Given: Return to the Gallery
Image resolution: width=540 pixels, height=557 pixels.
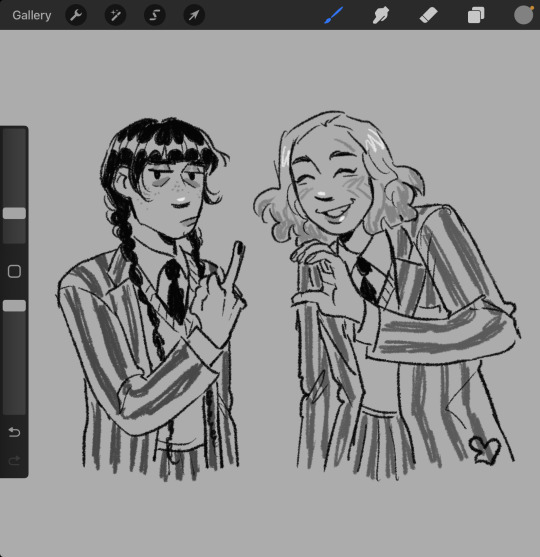Looking at the screenshot, I should coord(32,15).
